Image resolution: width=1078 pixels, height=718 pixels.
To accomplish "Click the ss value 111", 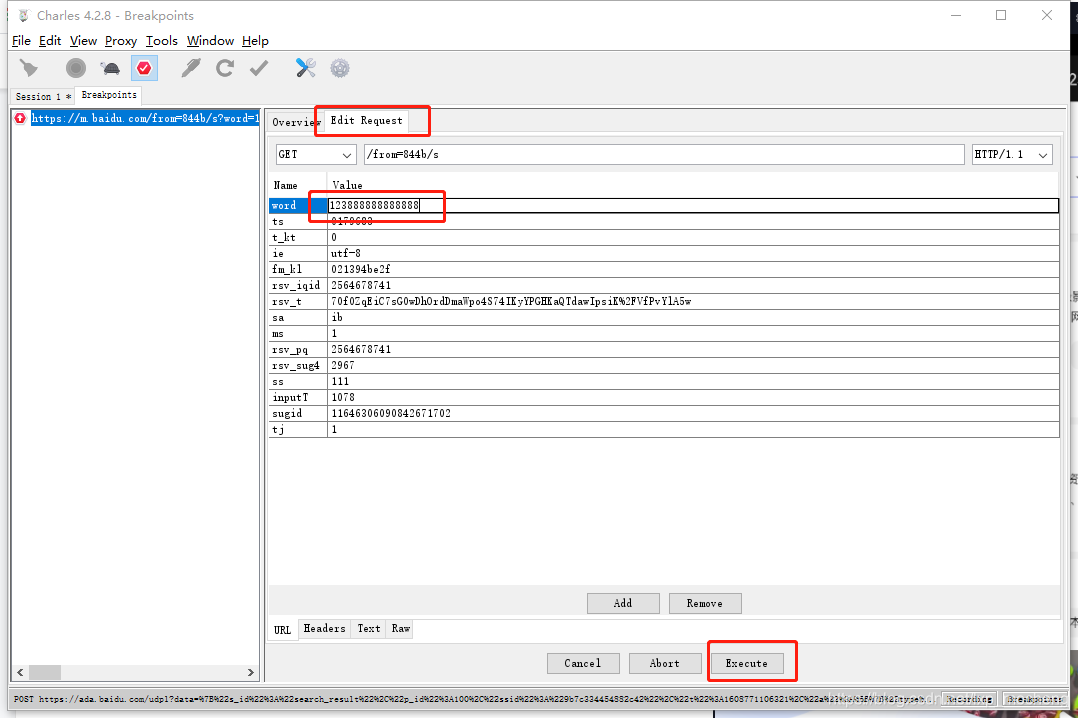I will coord(340,381).
